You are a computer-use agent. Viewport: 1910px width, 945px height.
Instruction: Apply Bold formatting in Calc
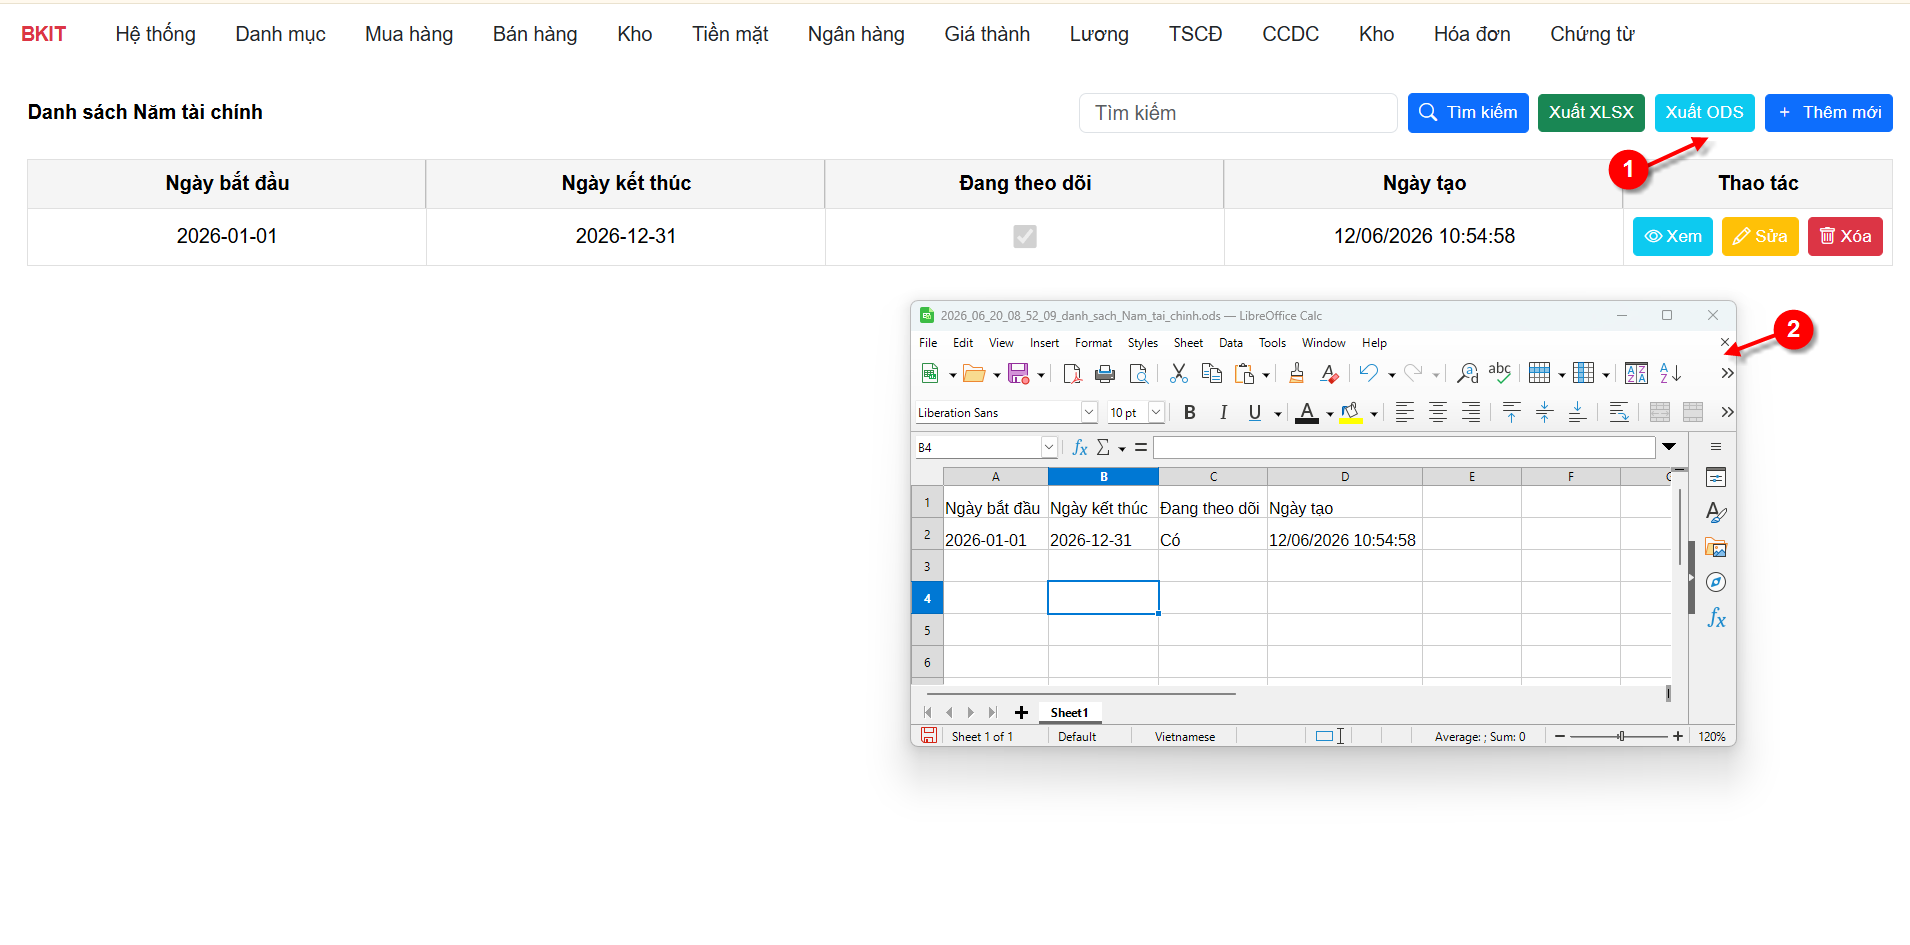coord(1190,413)
